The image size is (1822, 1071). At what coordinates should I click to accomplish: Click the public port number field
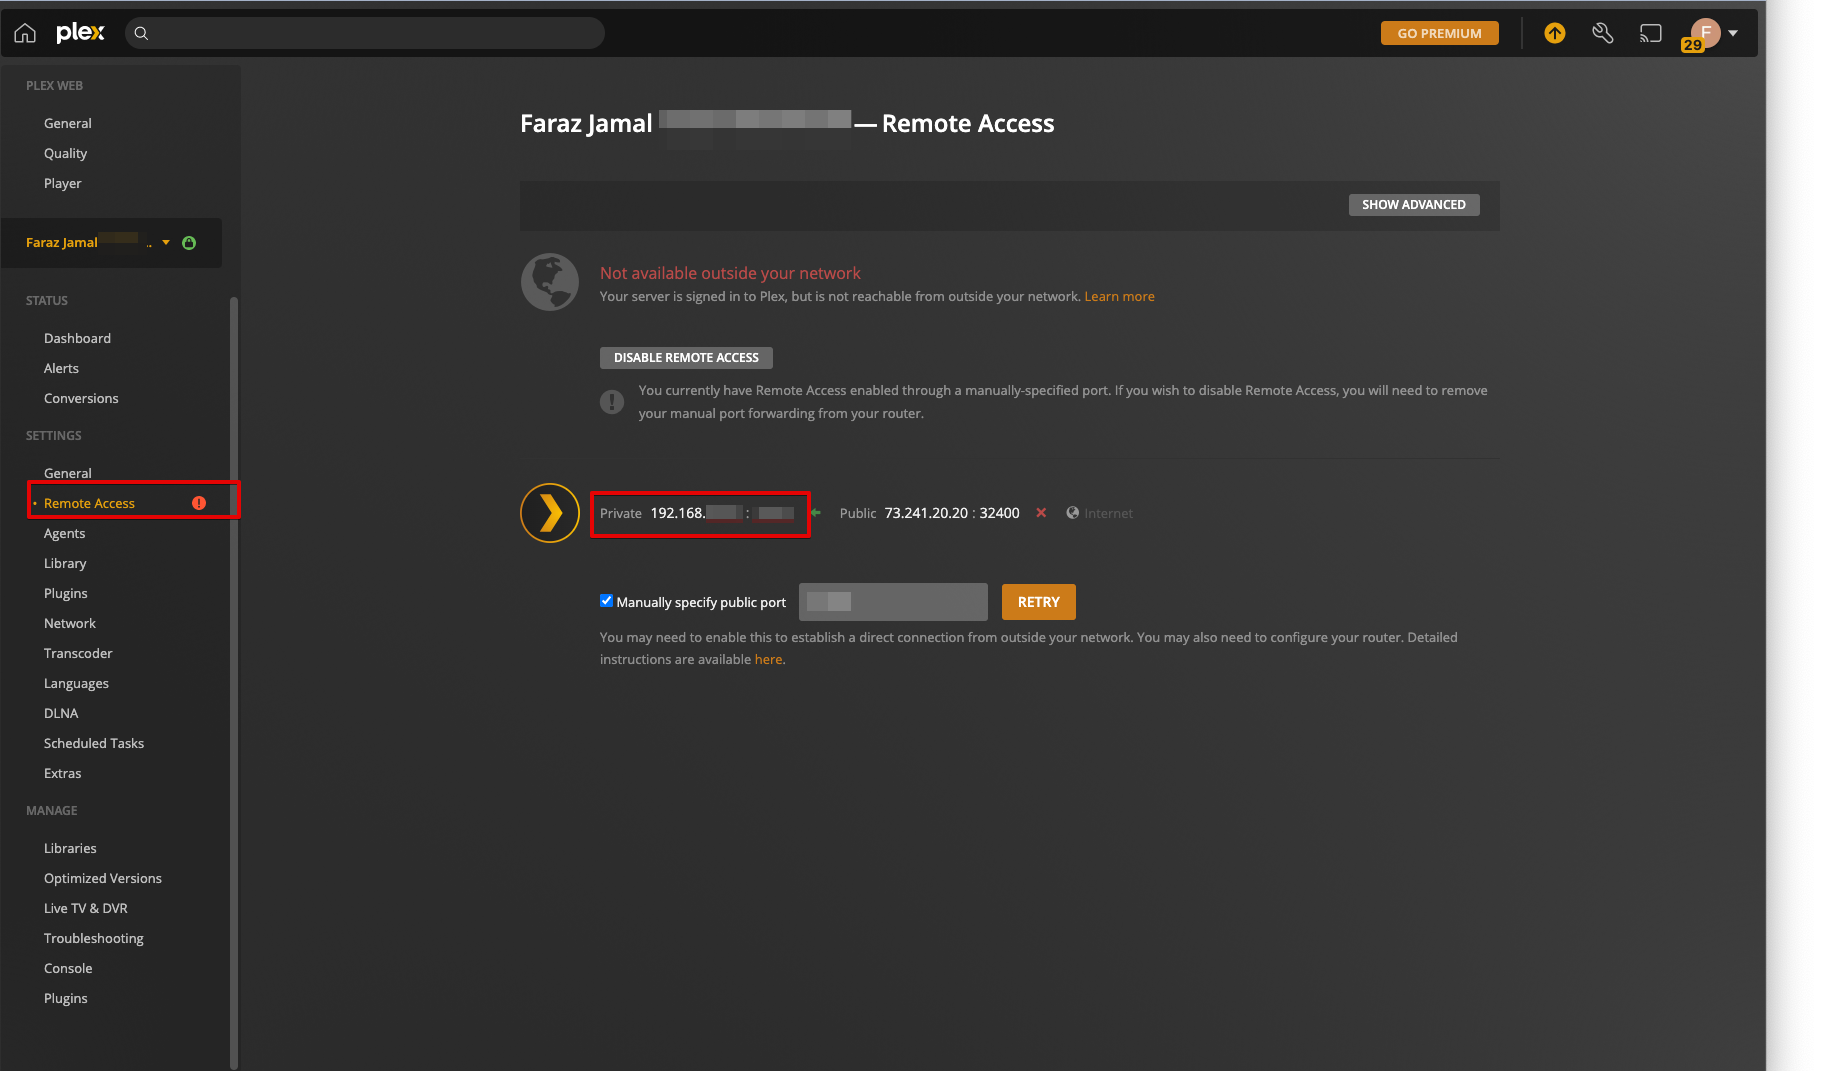click(892, 602)
